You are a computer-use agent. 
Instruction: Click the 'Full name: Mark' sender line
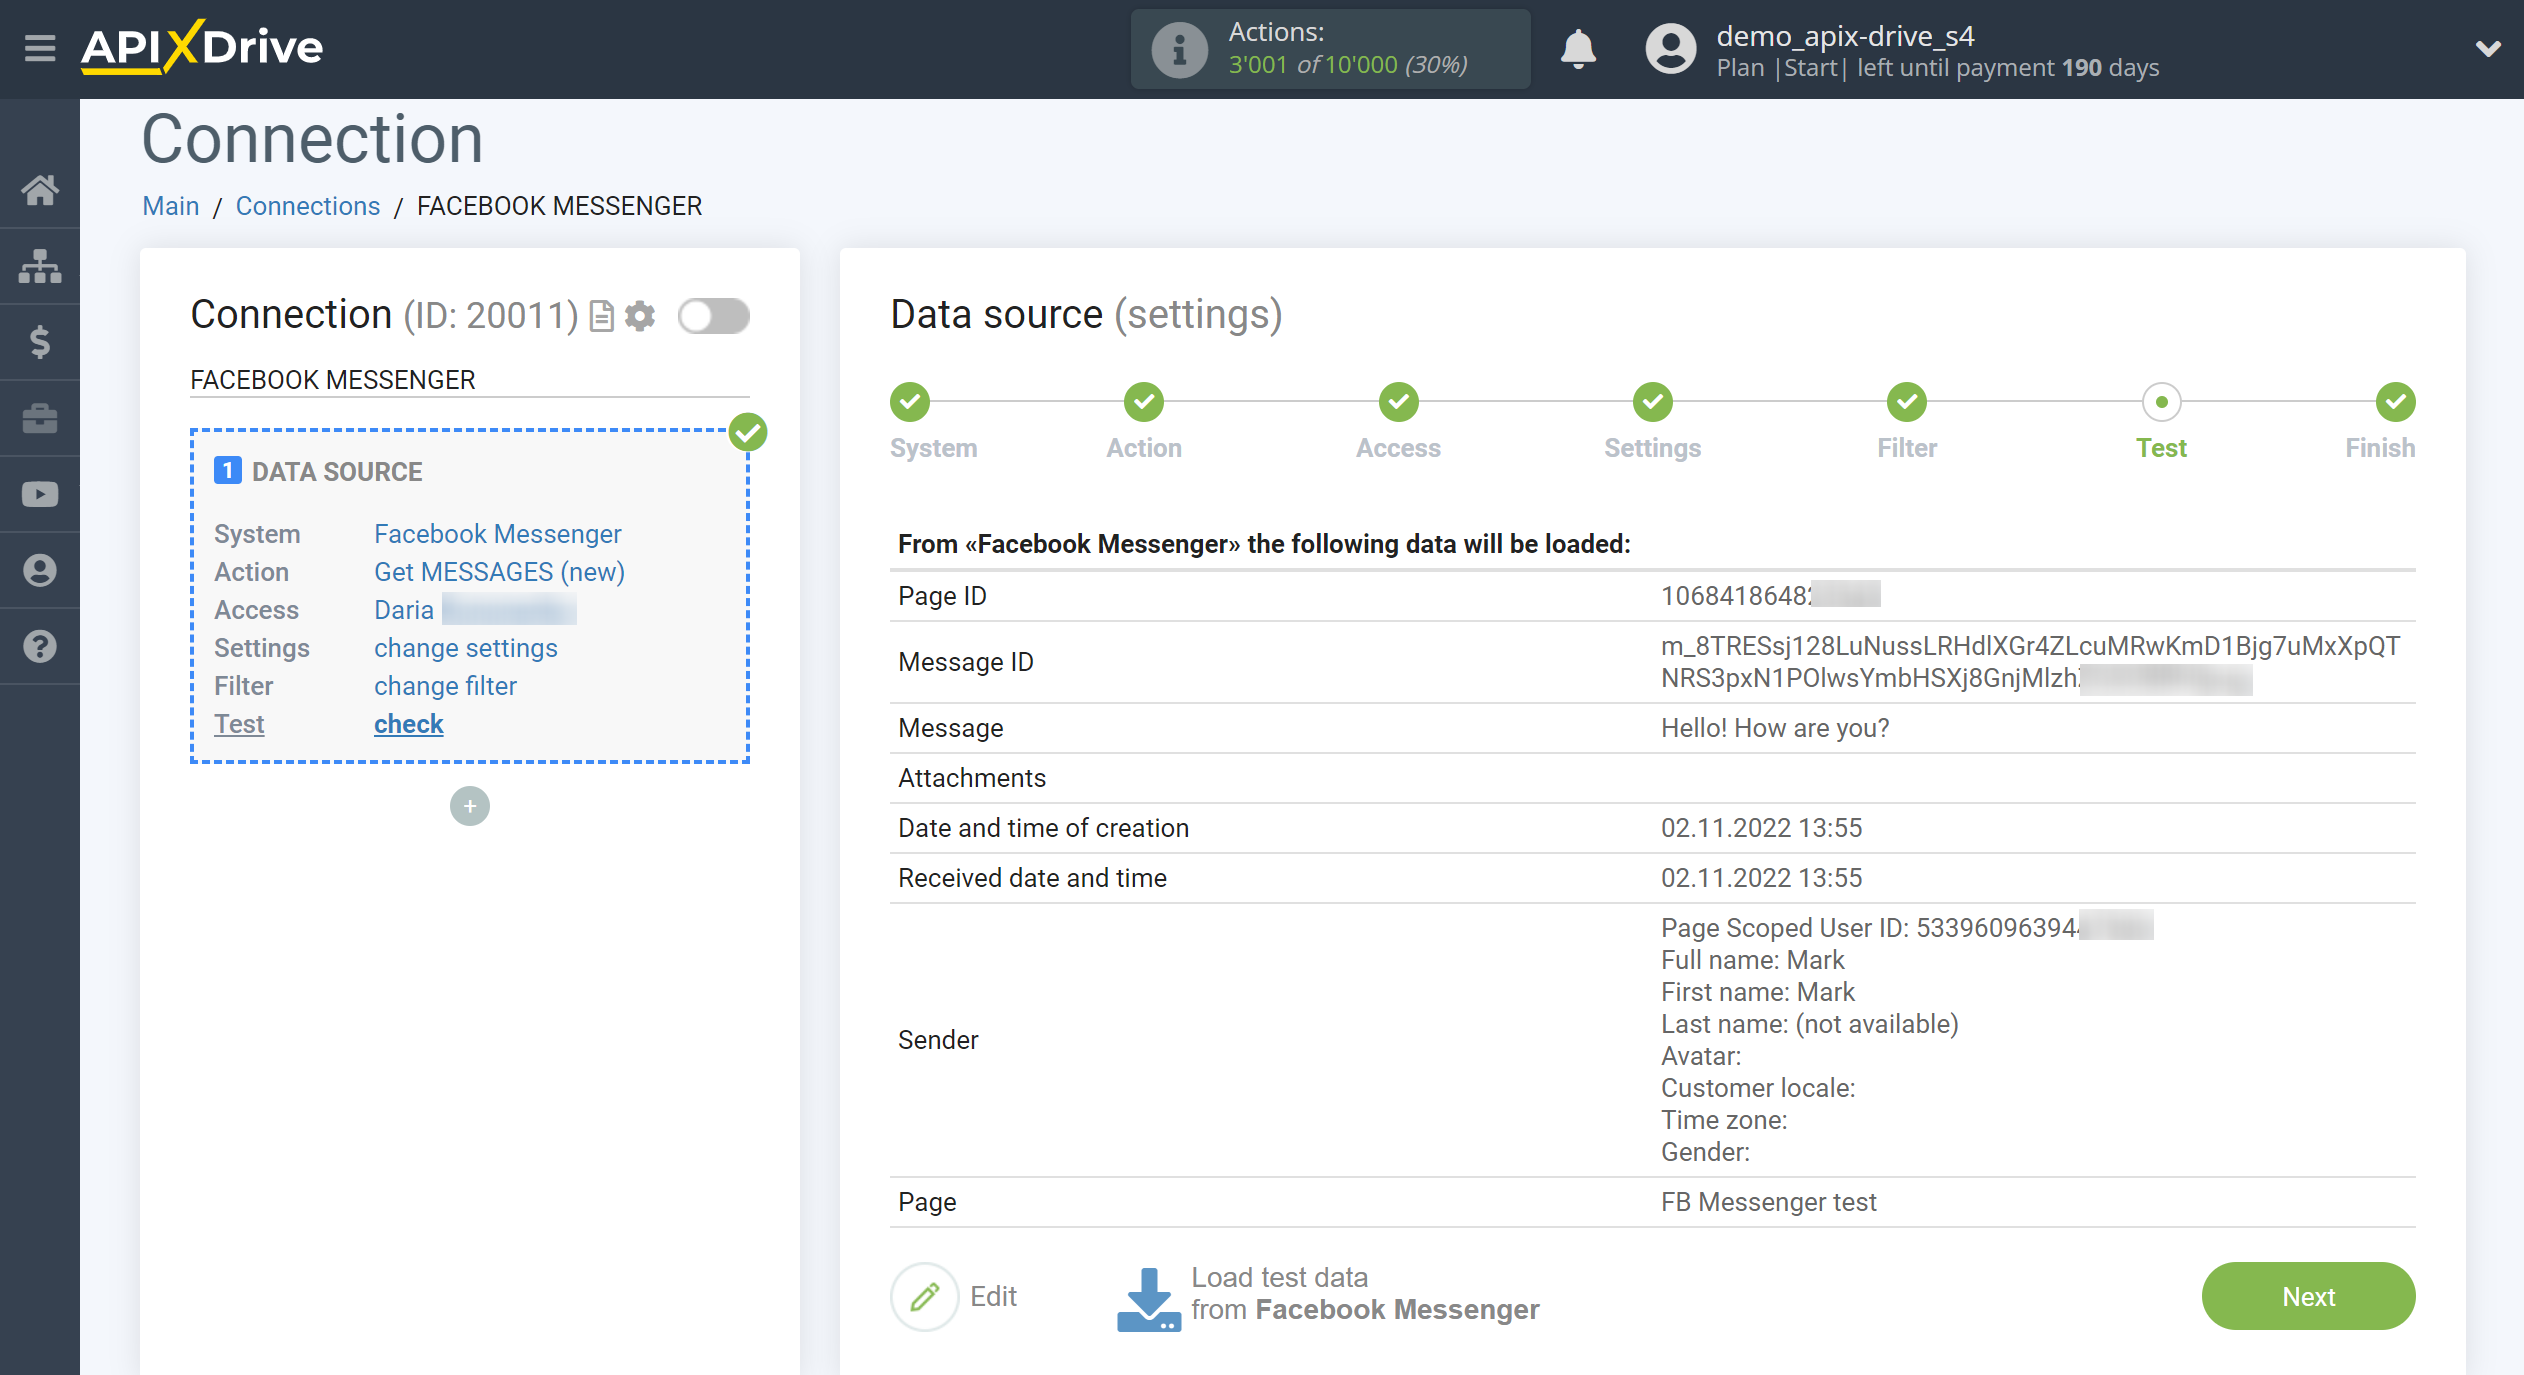tap(1752, 960)
